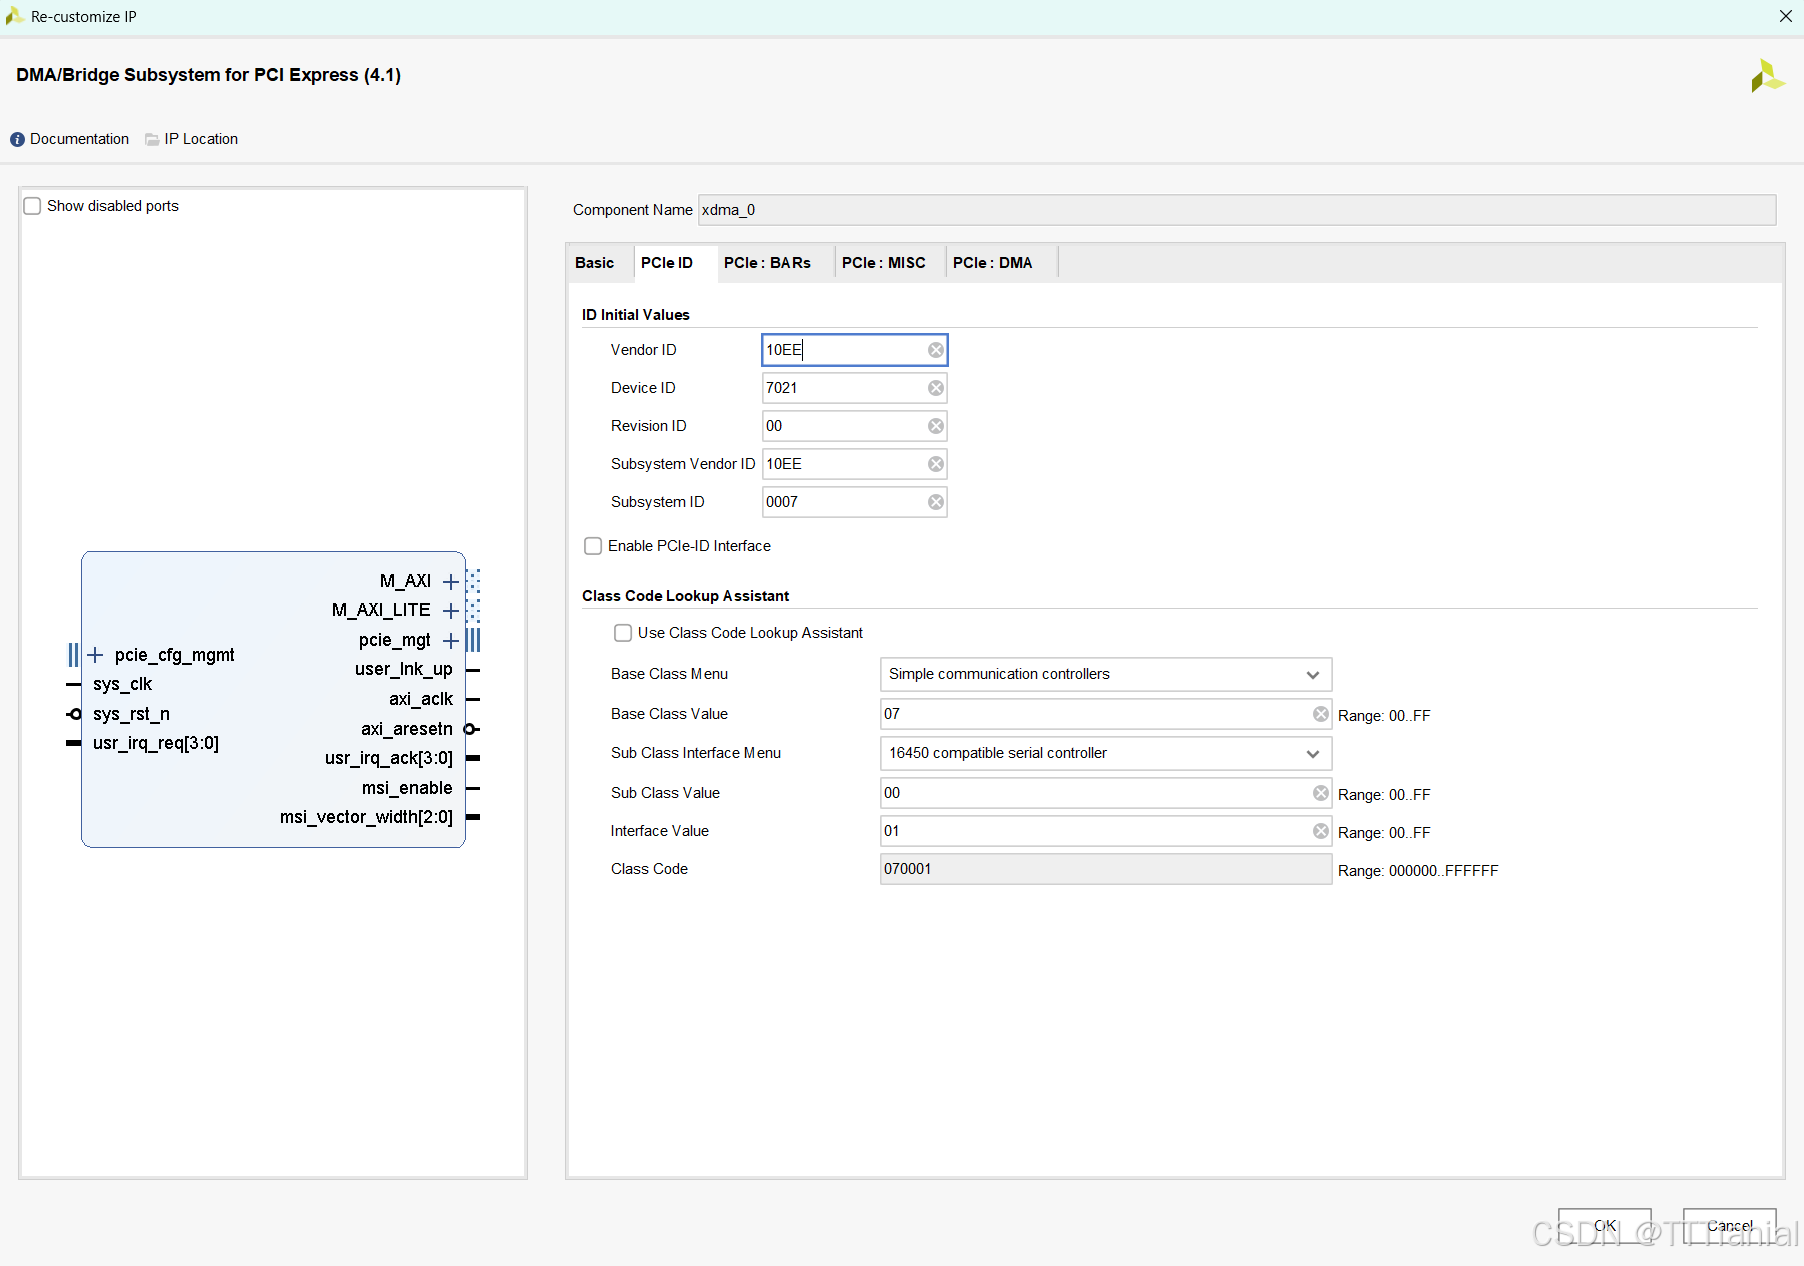Clear the Vendor ID field with its X icon
Viewport: 1804px width, 1266px height.
(x=936, y=350)
